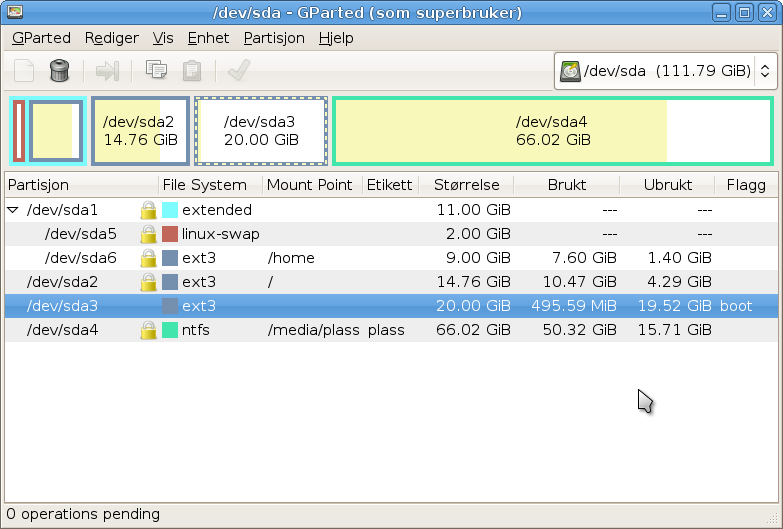Image resolution: width=783 pixels, height=529 pixels.
Task: Open the Enhet menu
Action: 208,38
